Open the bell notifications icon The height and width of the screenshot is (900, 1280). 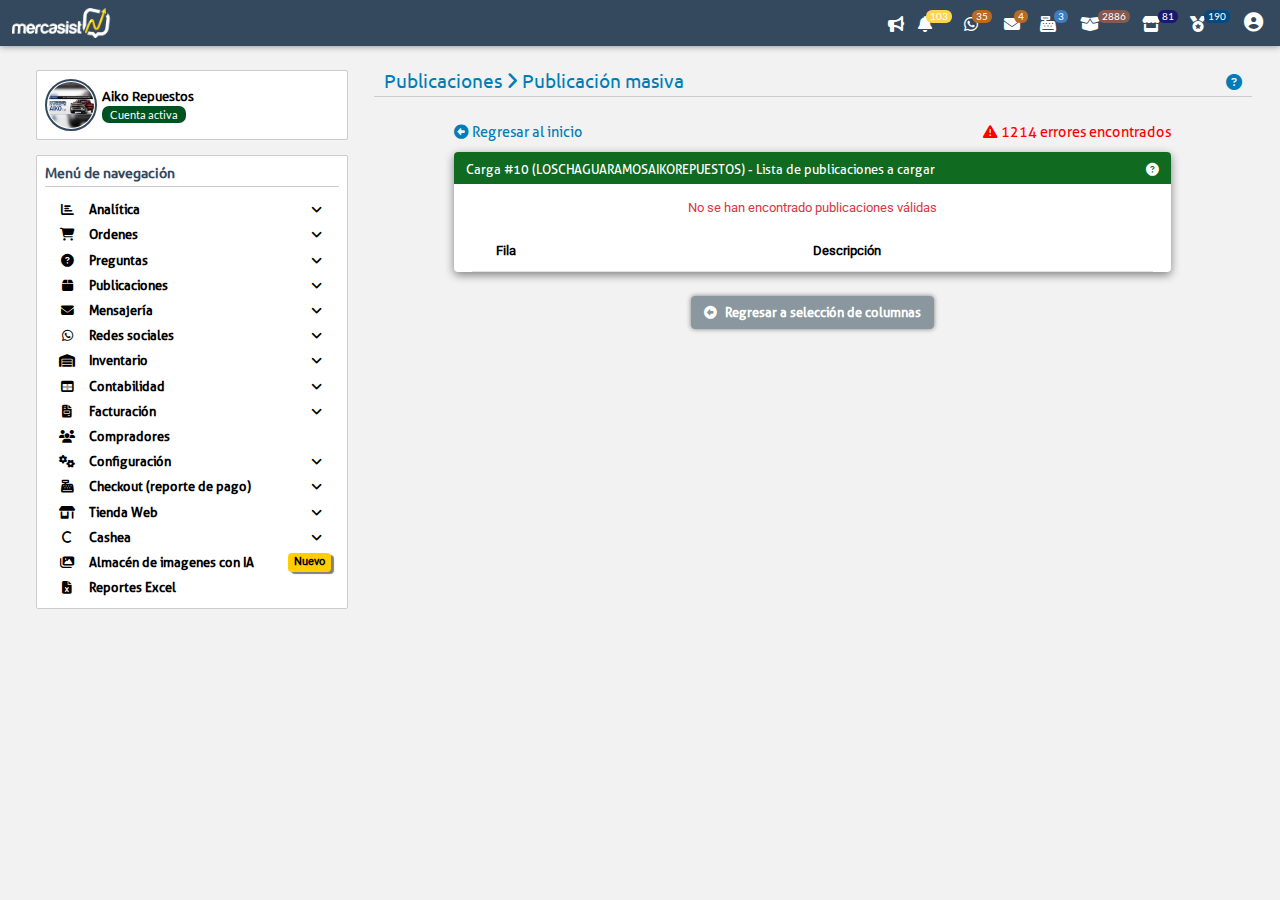925,24
